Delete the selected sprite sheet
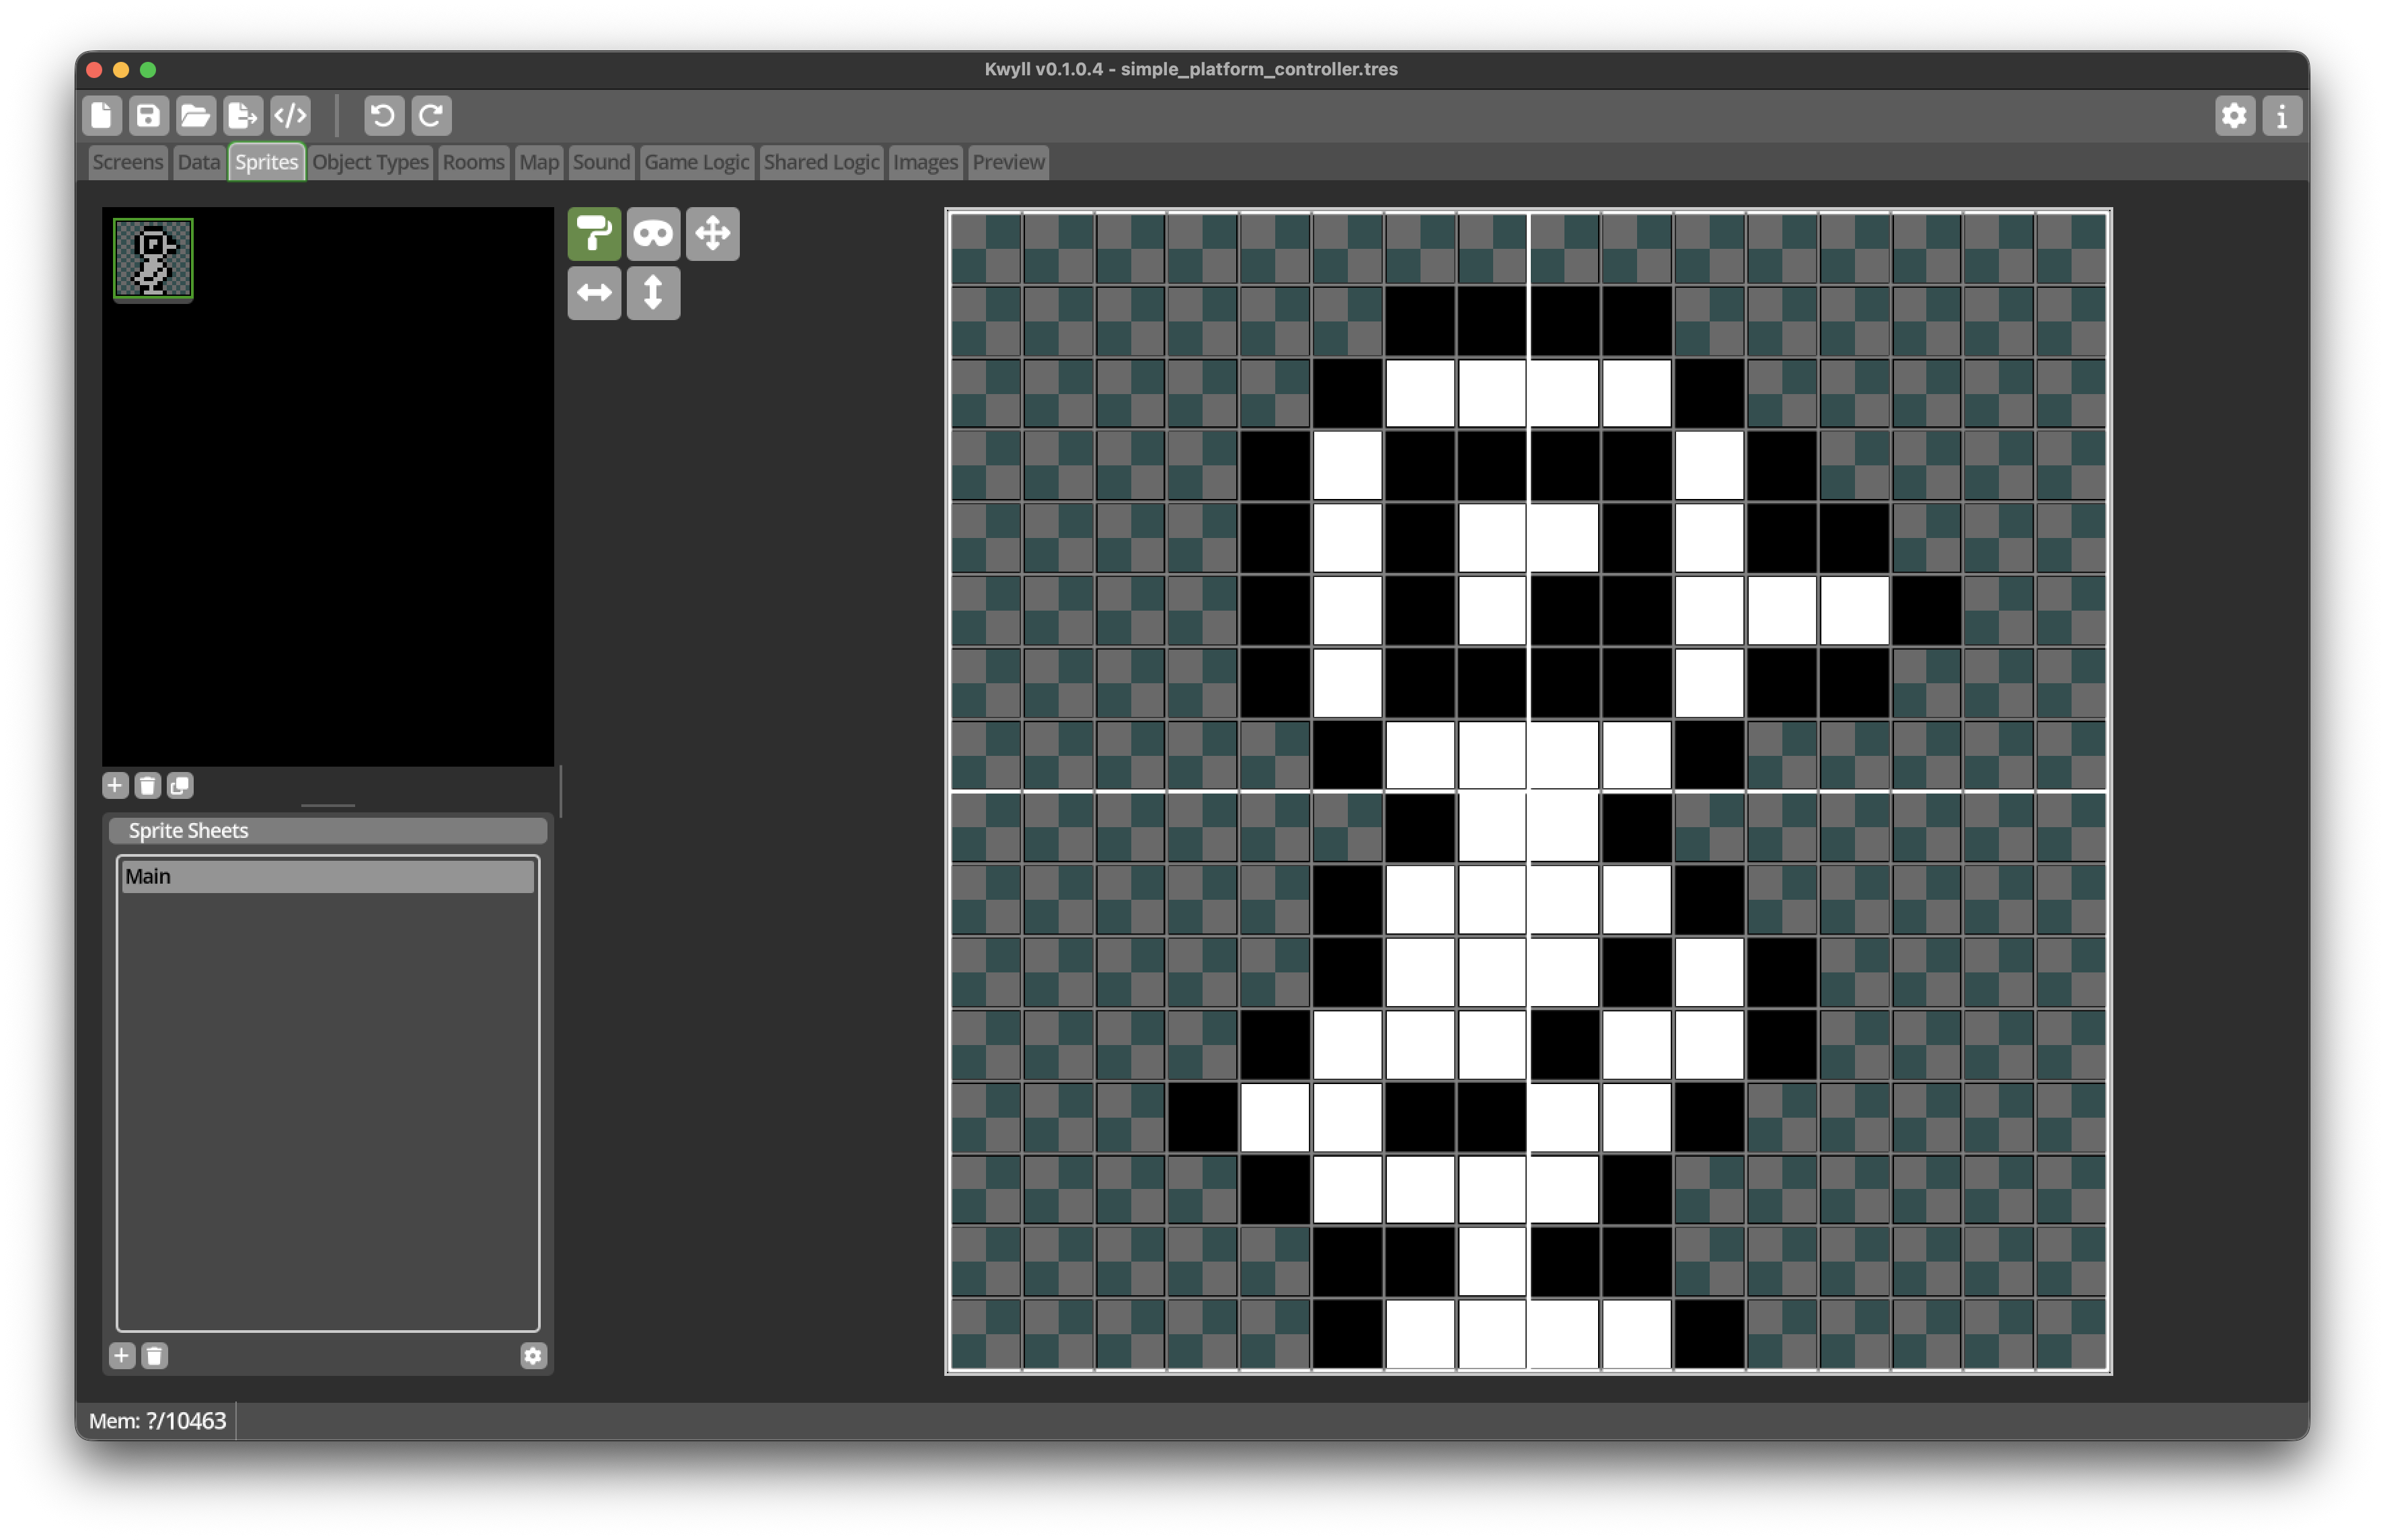The width and height of the screenshot is (2385, 1540). (x=154, y=1355)
